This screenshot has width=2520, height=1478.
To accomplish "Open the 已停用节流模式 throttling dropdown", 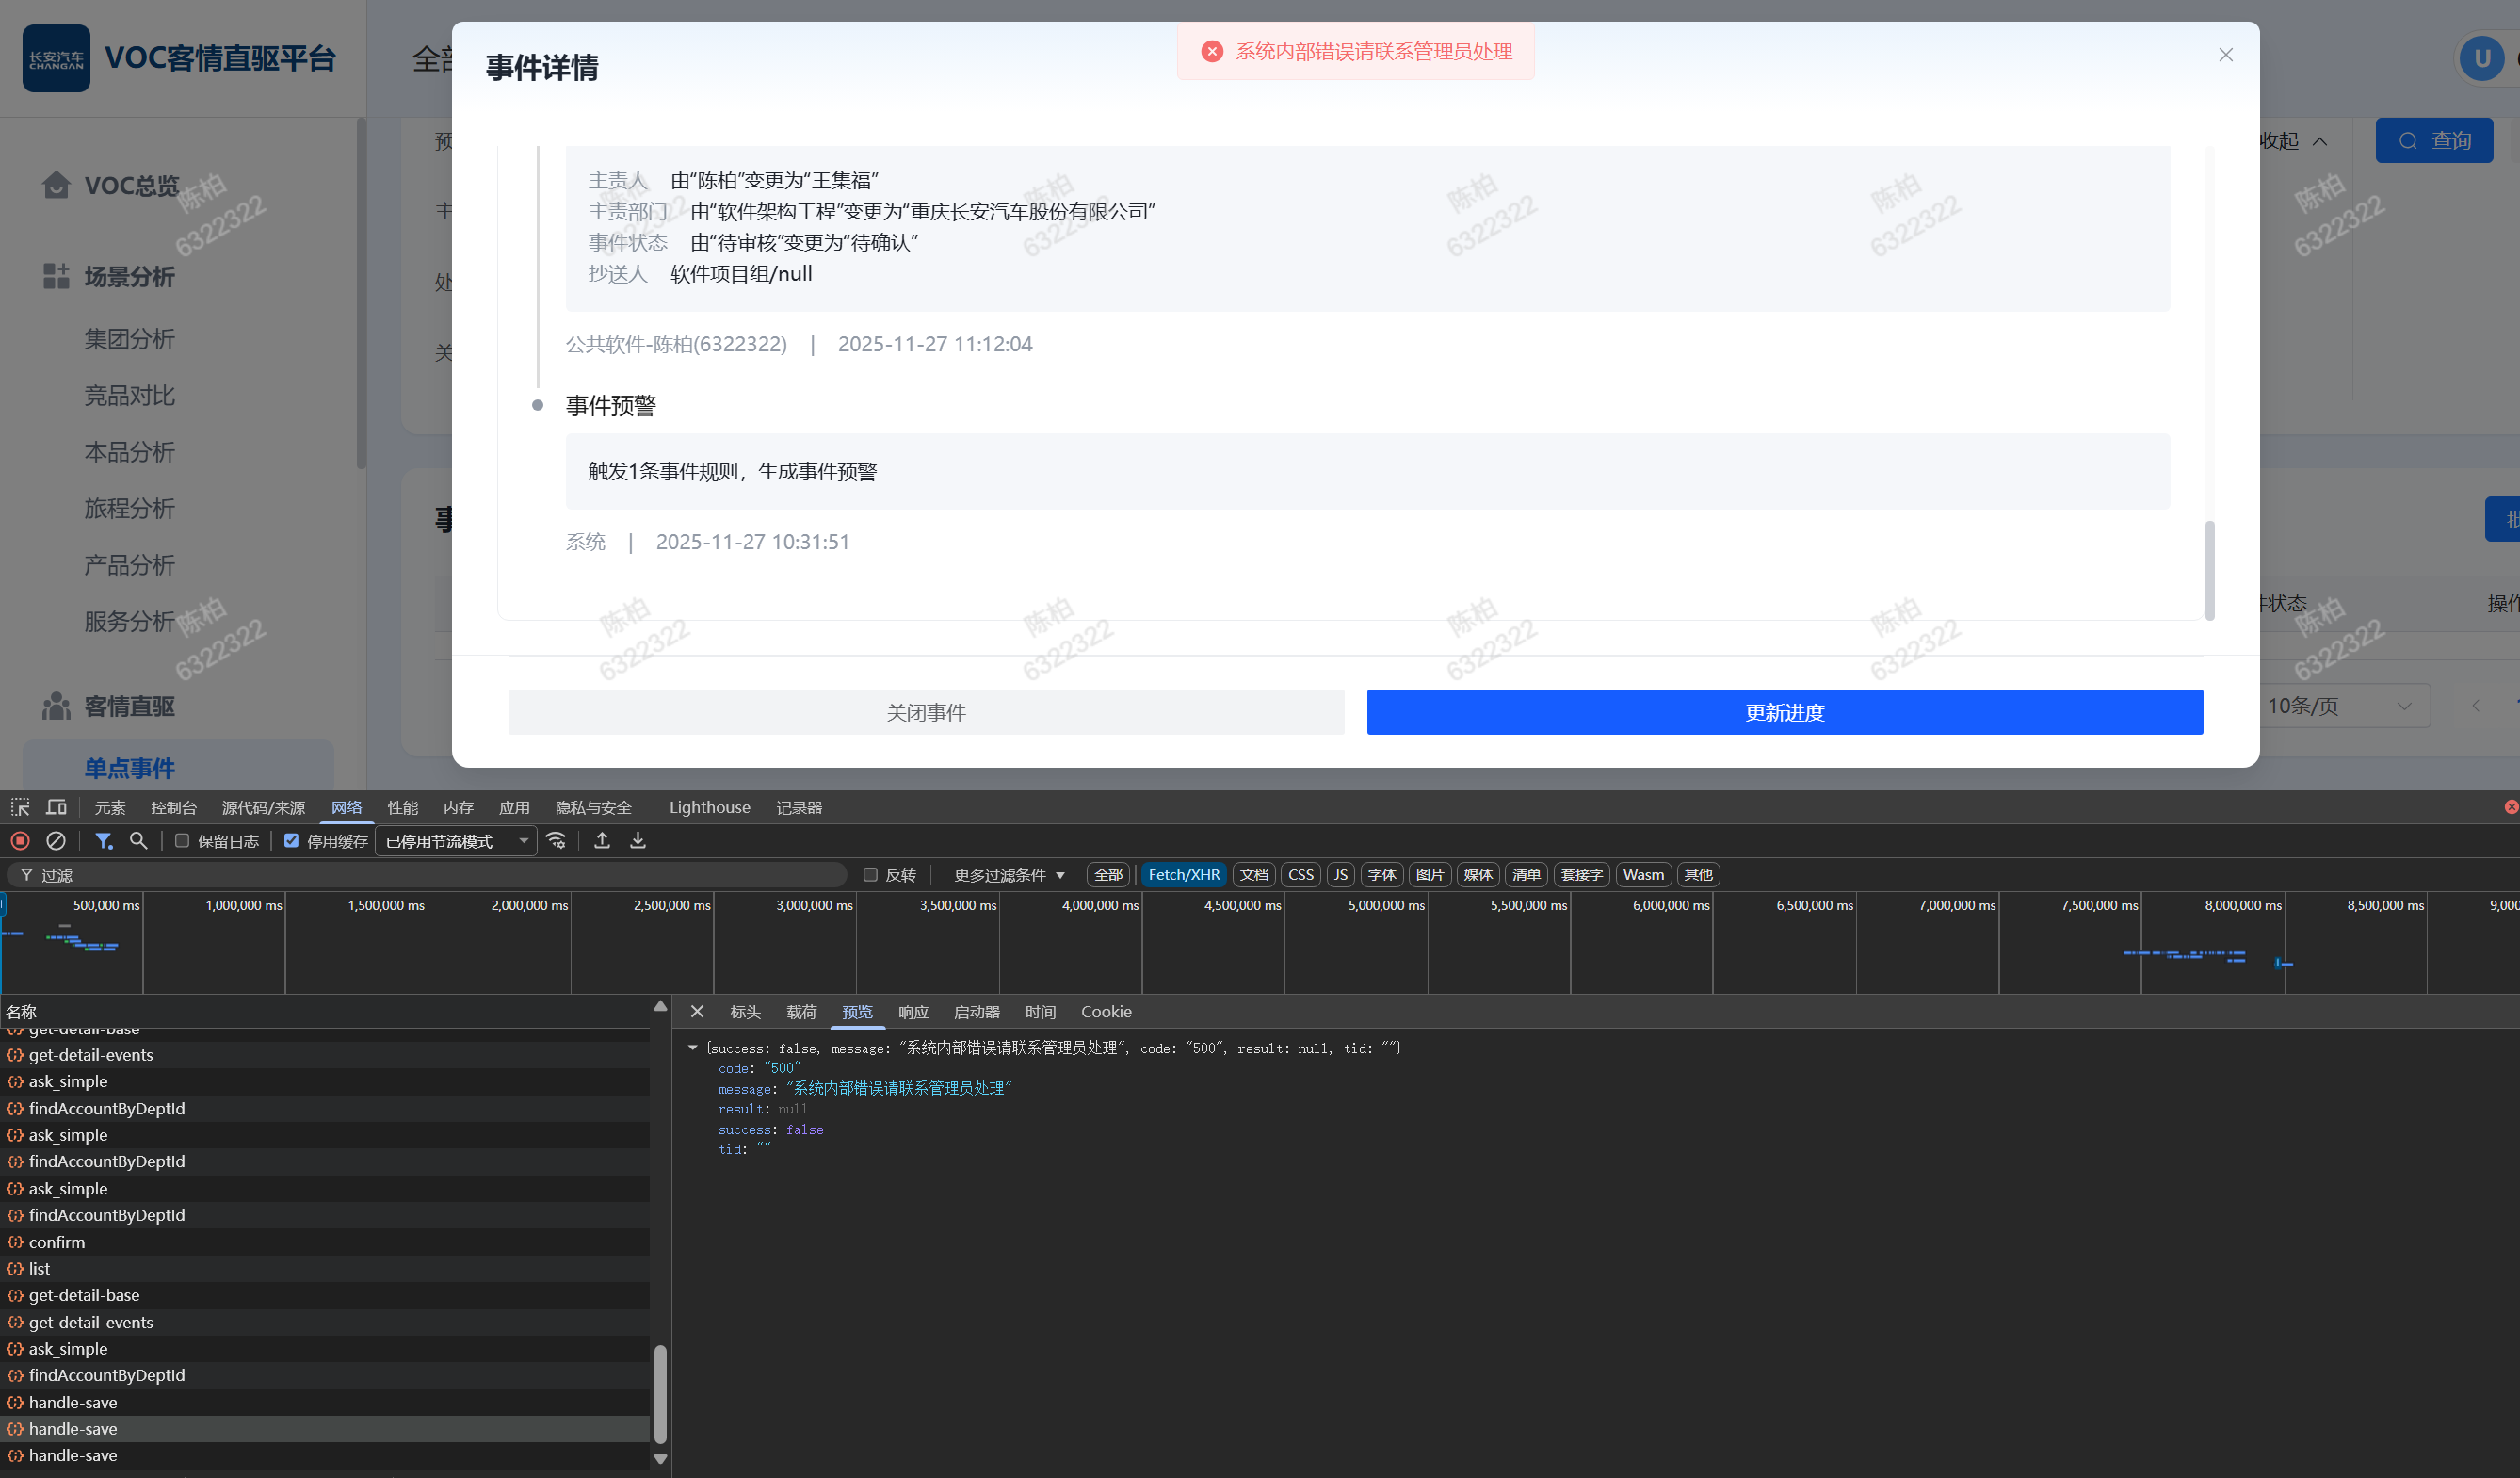I will tap(456, 841).
